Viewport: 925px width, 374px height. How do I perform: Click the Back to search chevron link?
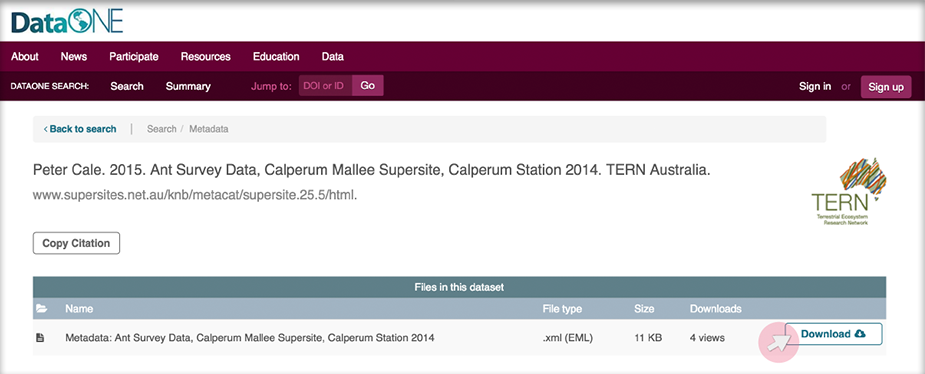tap(80, 129)
